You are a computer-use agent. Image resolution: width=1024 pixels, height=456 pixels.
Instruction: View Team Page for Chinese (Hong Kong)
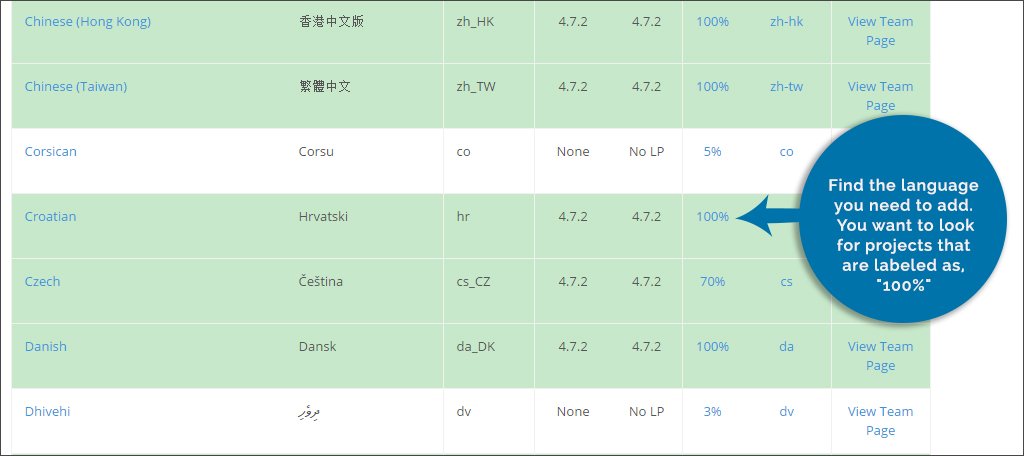880,31
